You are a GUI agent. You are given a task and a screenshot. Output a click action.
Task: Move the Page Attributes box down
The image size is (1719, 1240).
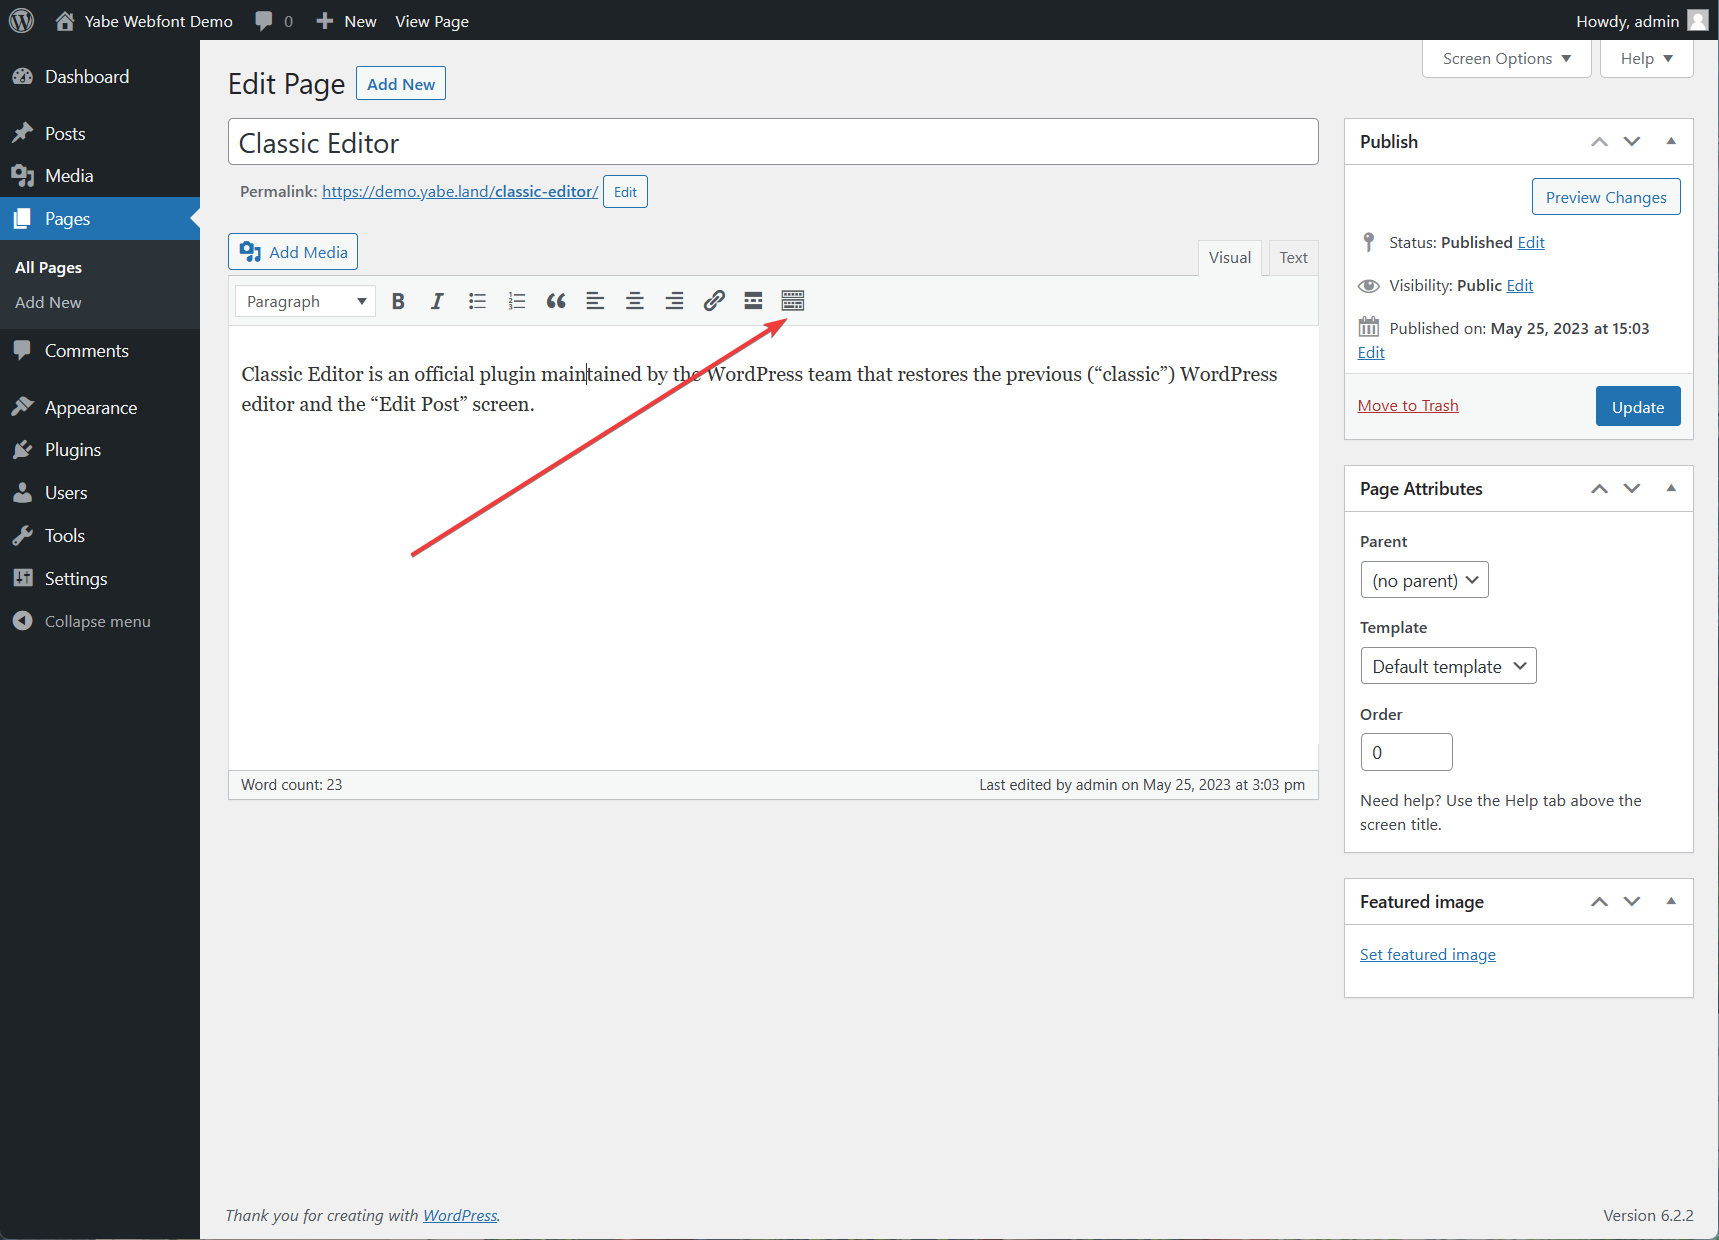1632,488
